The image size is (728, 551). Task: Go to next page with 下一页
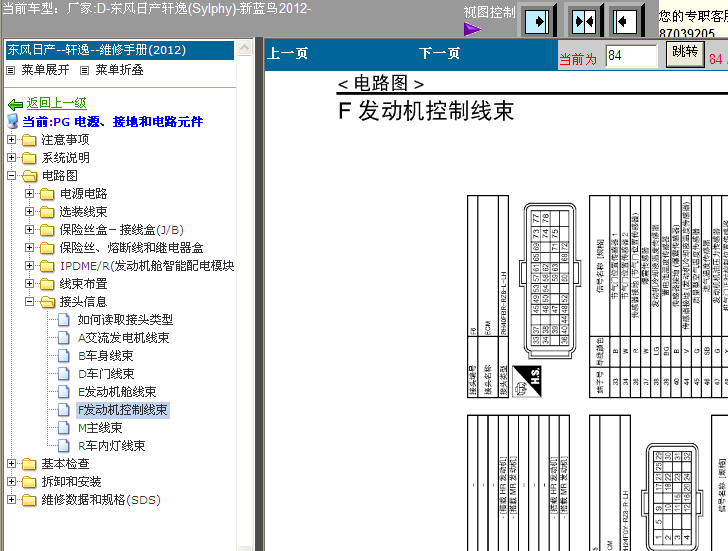(439, 53)
